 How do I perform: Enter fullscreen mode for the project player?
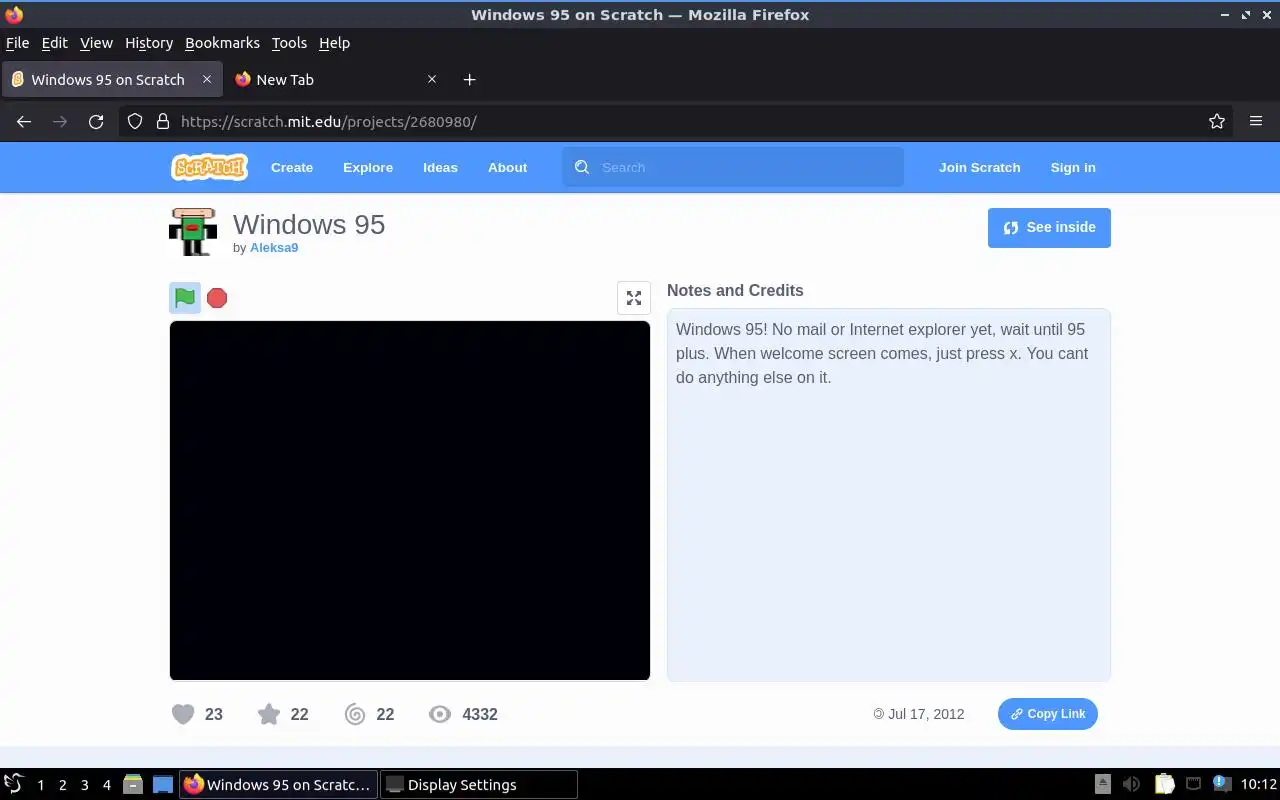pyautogui.click(x=634, y=298)
